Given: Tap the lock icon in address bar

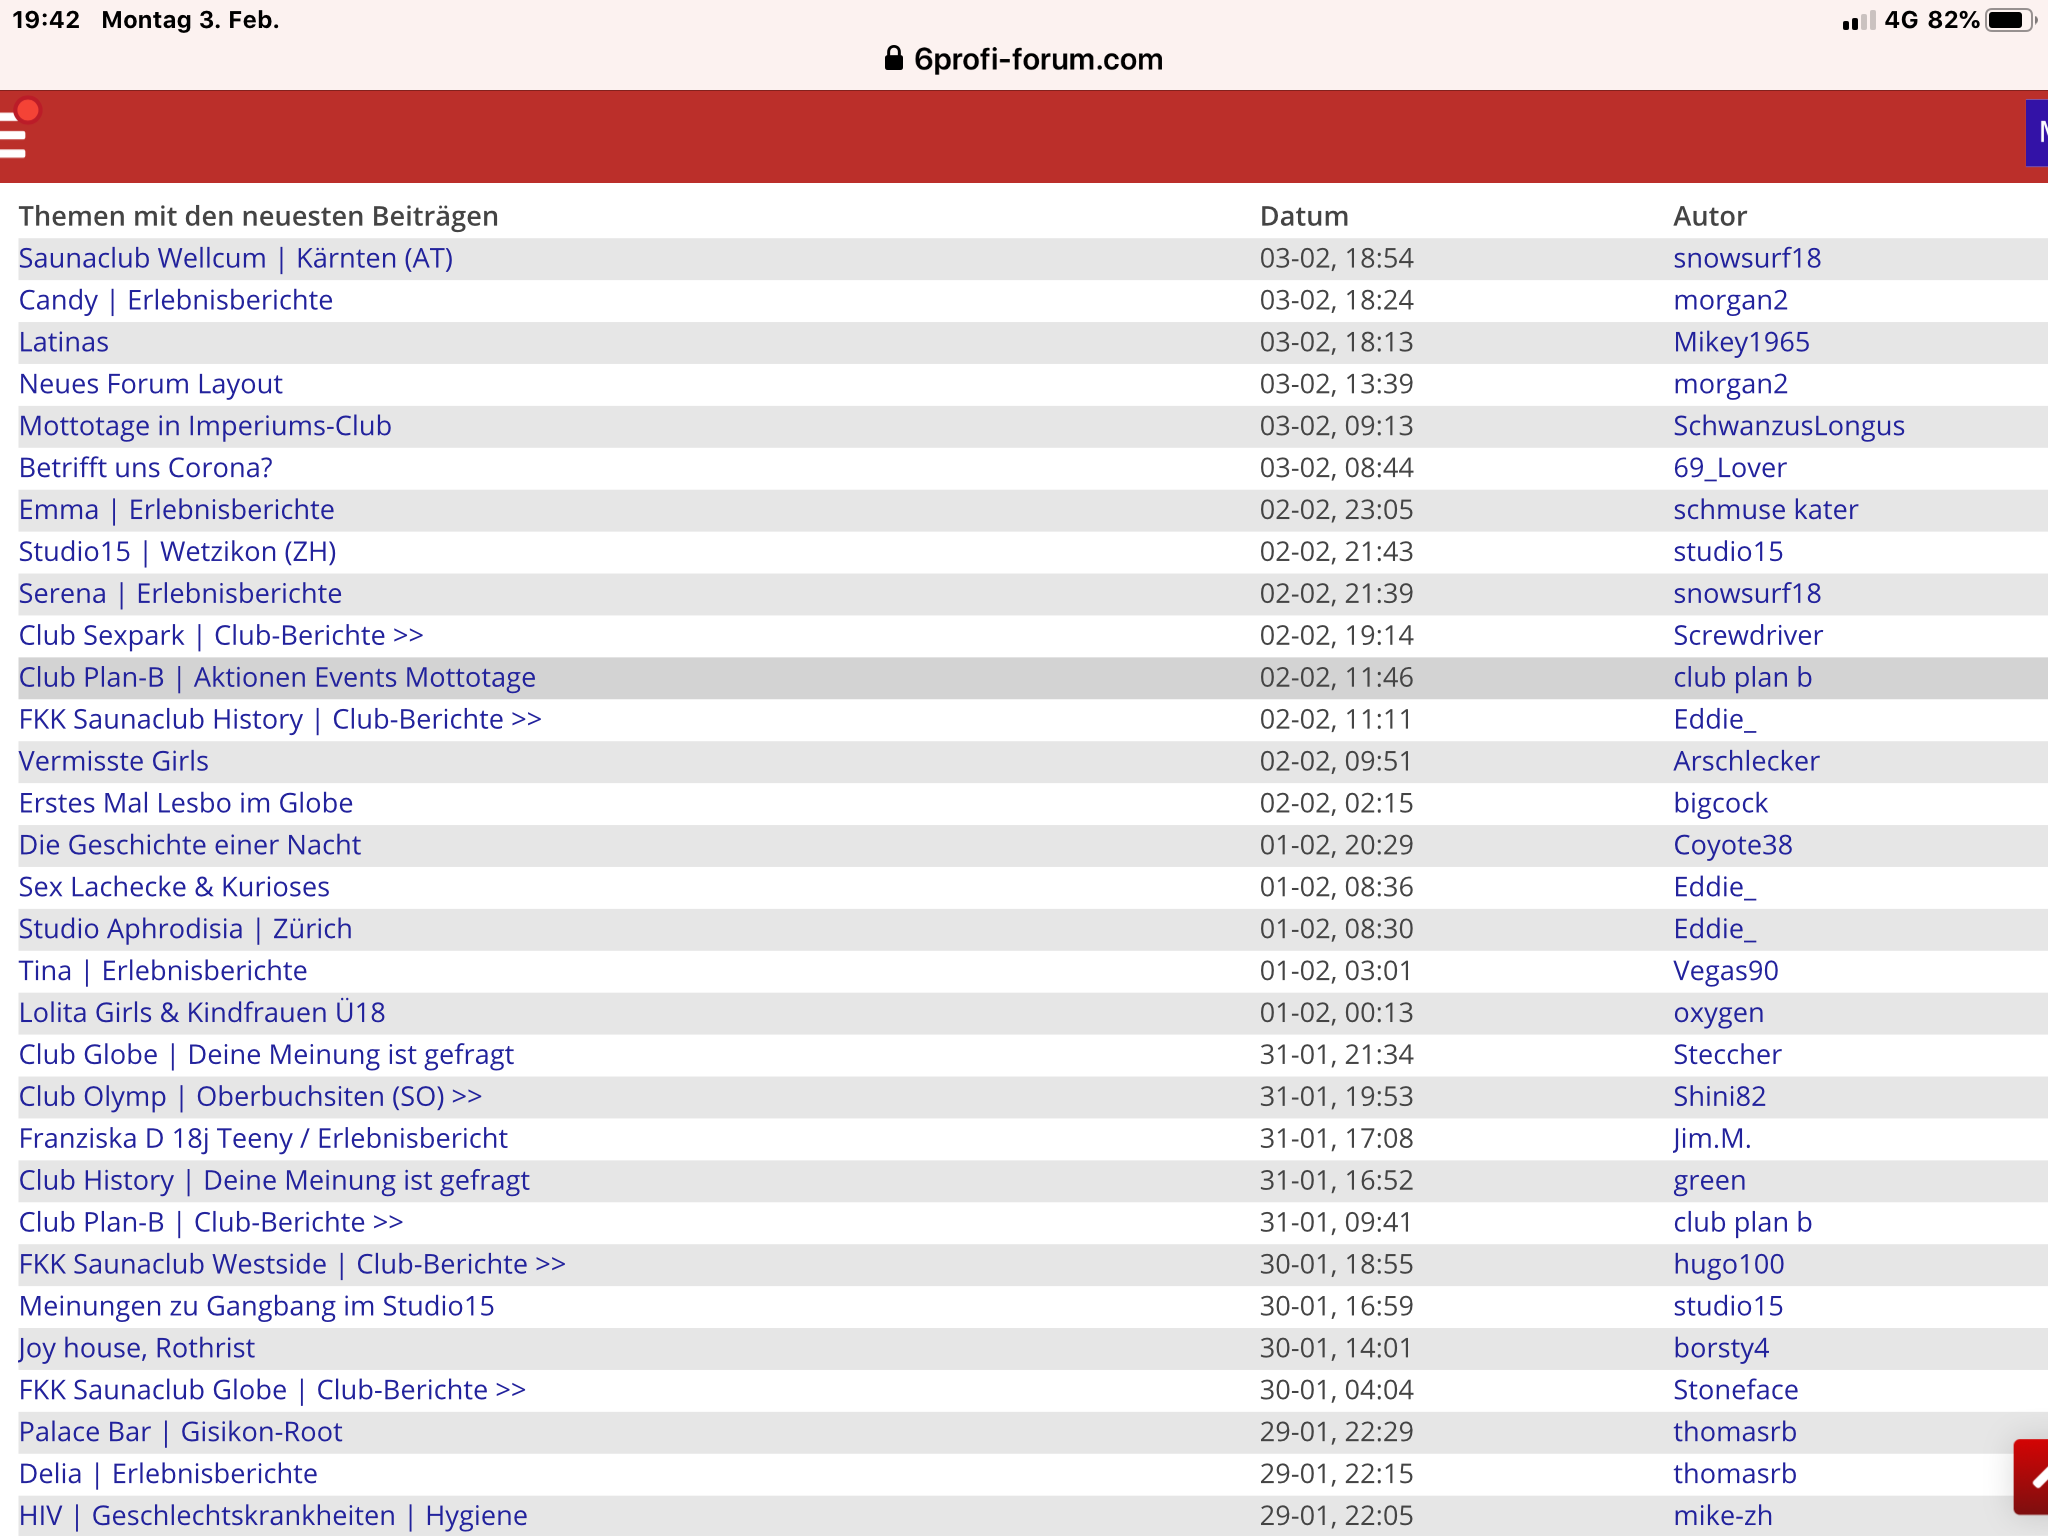Looking at the screenshot, I should [x=893, y=59].
